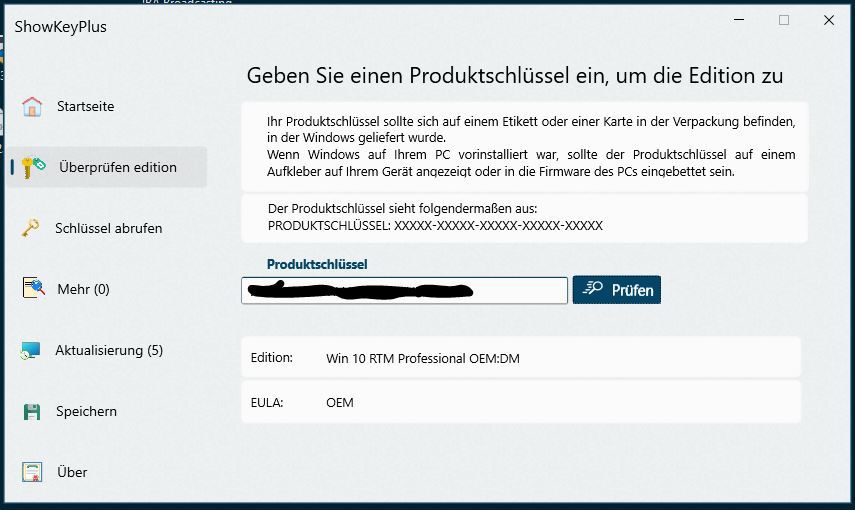Click the search icon inside Prüfen button
The width and height of the screenshot is (855, 510).
click(x=593, y=289)
